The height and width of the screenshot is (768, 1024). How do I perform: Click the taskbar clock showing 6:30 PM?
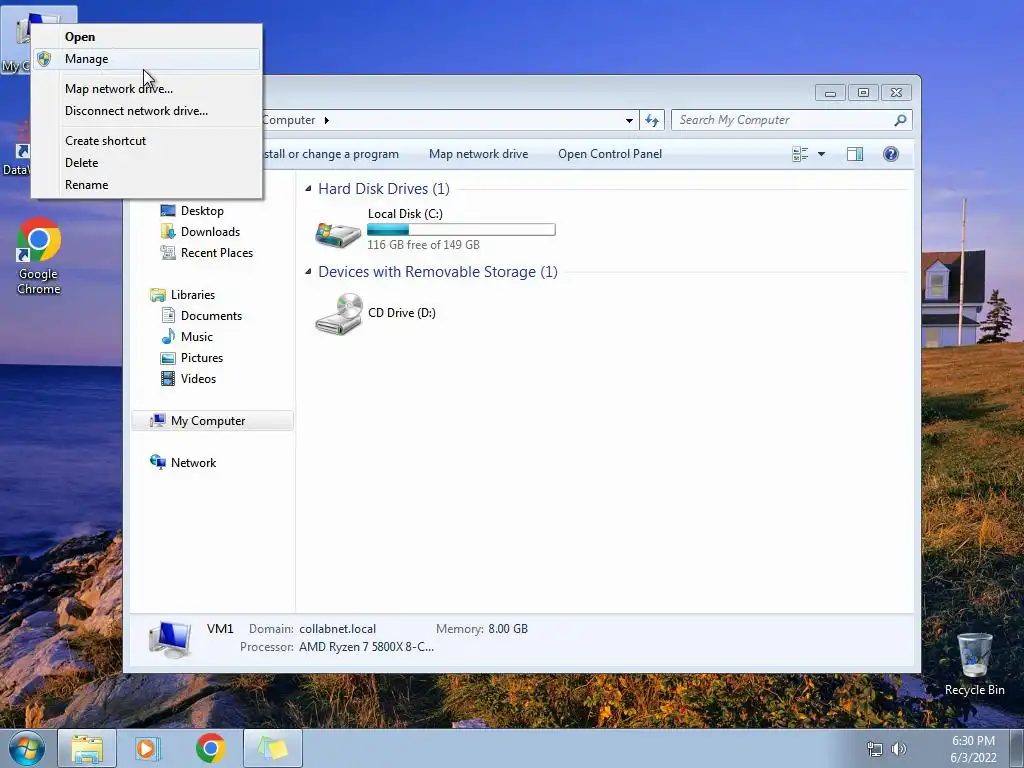(973, 749)
